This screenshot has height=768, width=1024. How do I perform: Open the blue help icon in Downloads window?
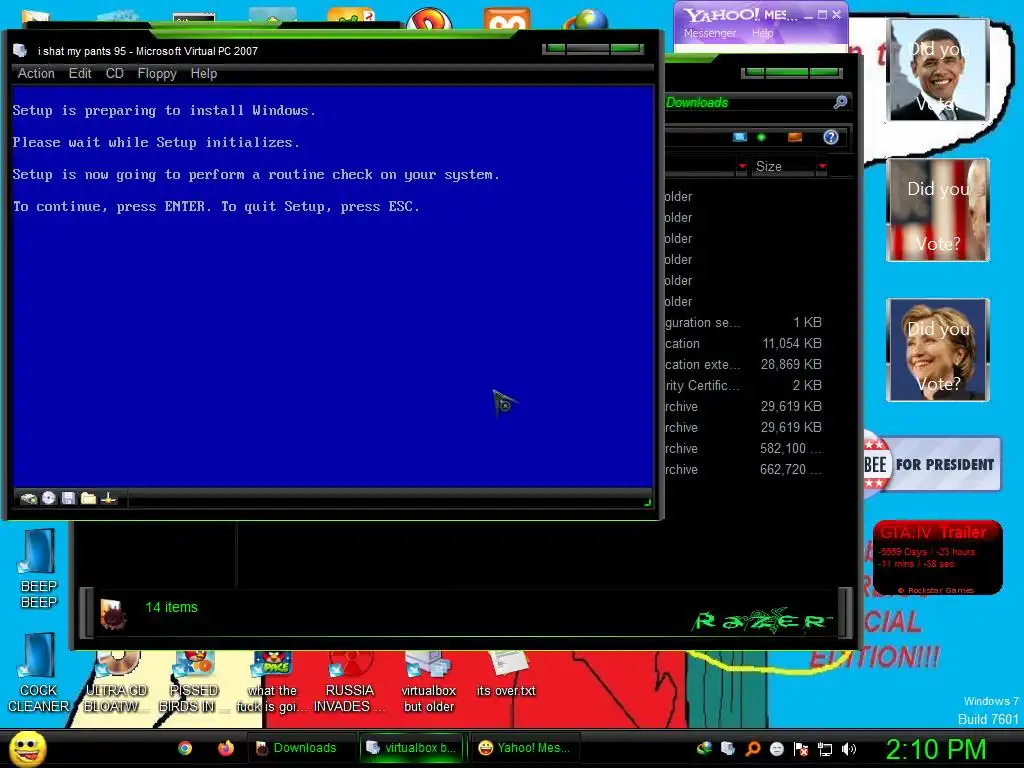click(x=831, y=137)
